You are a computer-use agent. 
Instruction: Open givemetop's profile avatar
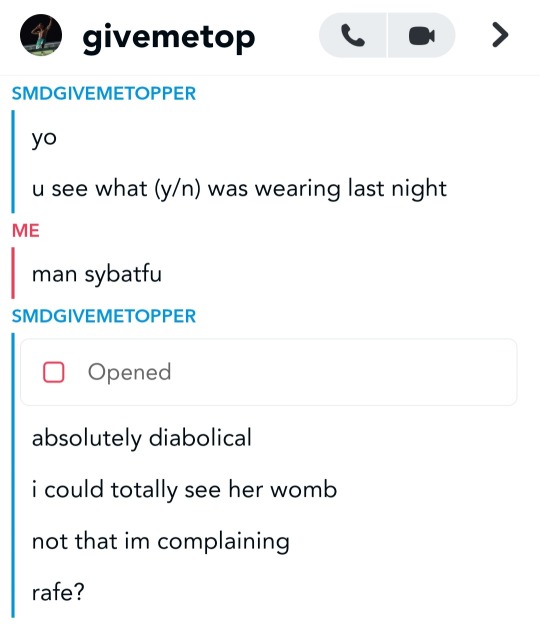pos(41,35)
